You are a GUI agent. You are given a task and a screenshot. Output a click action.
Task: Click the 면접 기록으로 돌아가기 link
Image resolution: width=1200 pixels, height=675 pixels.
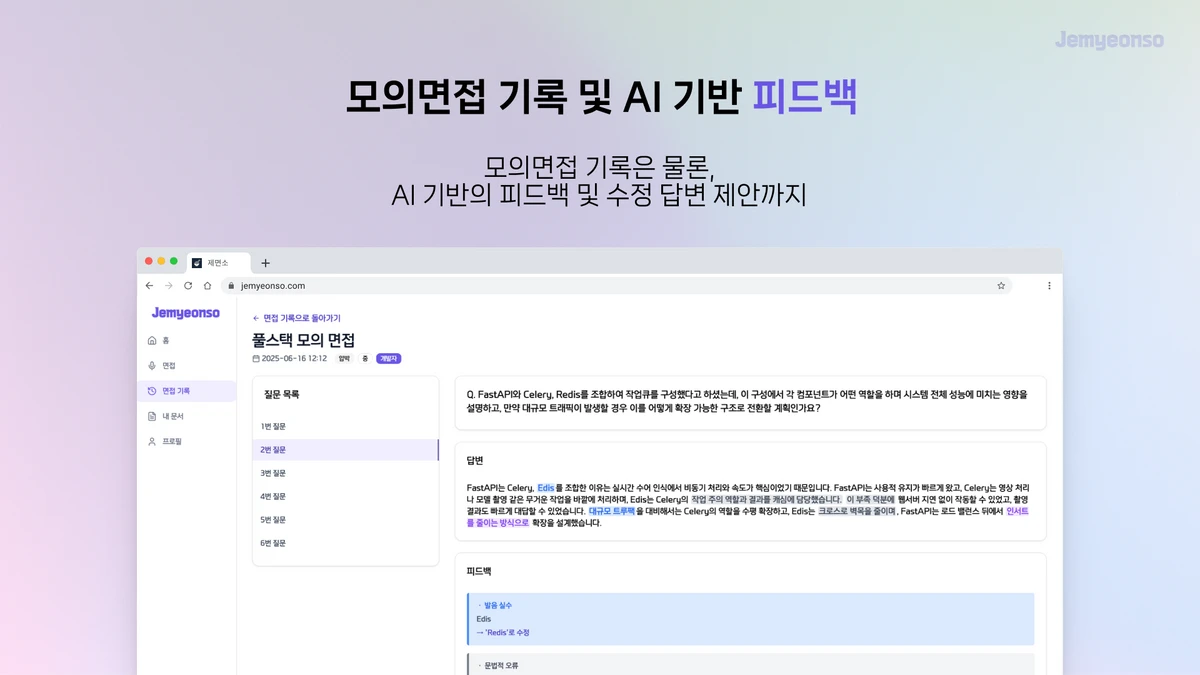296,318
